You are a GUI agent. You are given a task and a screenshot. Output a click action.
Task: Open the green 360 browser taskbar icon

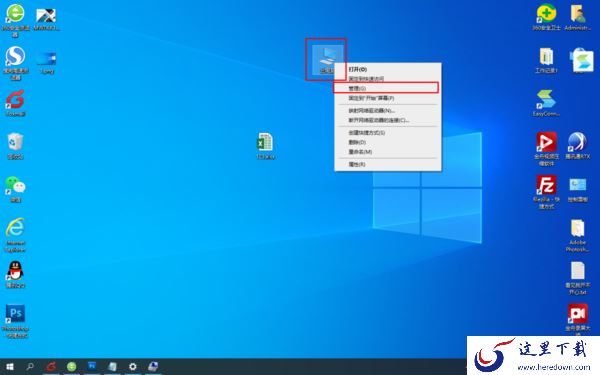coord(71,367)
